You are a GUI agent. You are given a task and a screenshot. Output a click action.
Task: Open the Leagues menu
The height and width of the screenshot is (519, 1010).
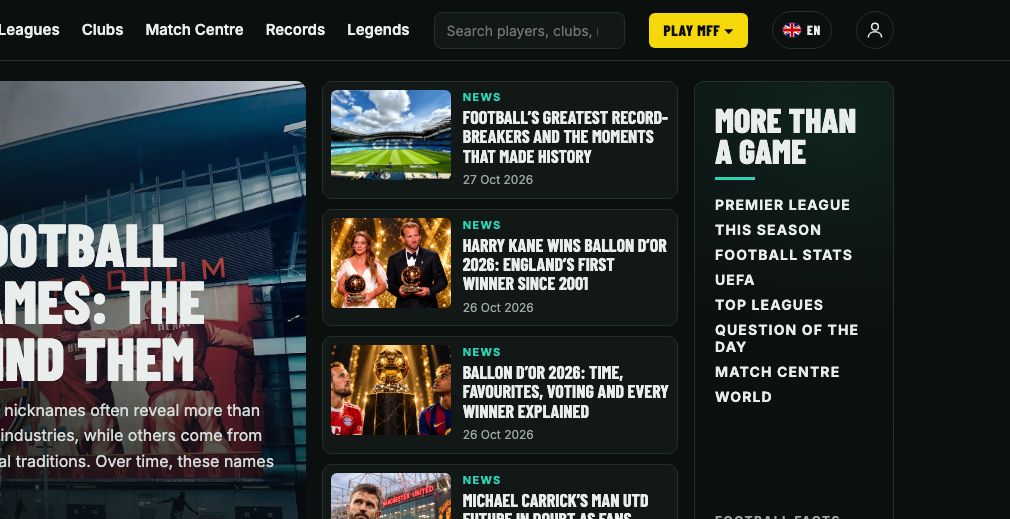tap(29, 30)
